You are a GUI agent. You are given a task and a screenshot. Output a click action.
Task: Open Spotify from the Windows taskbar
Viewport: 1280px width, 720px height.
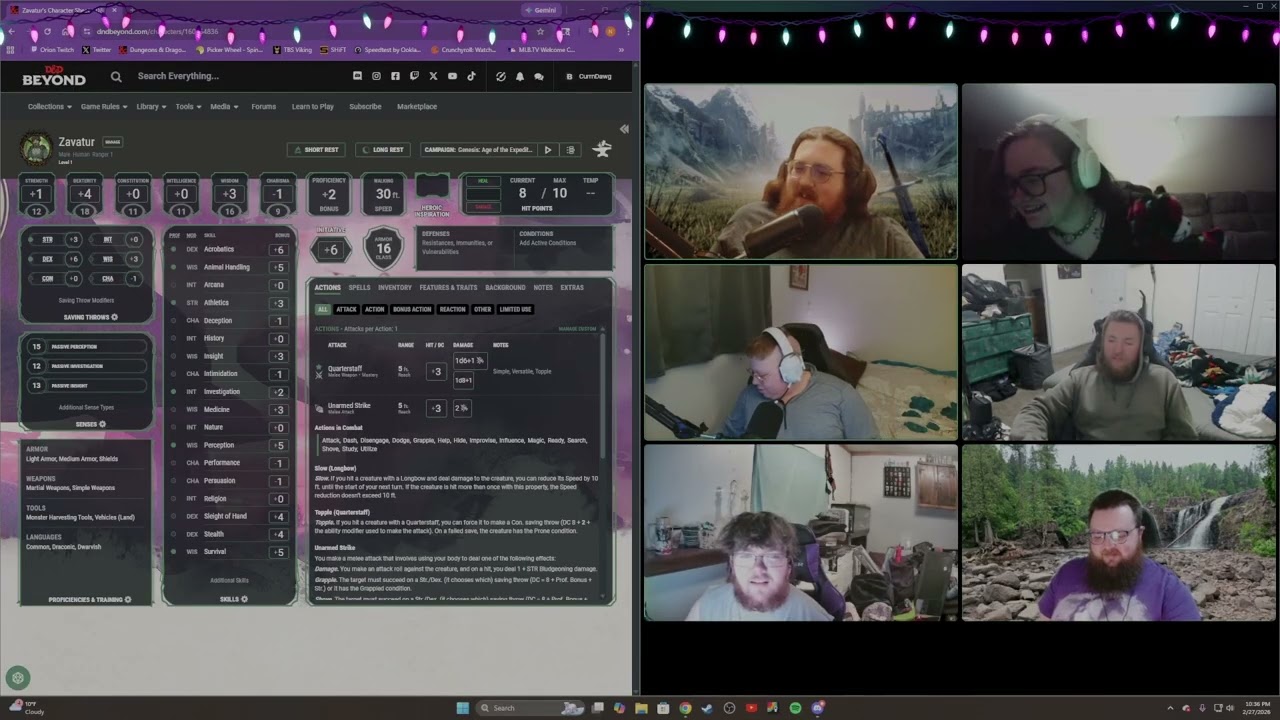click(x=796, y=708)
